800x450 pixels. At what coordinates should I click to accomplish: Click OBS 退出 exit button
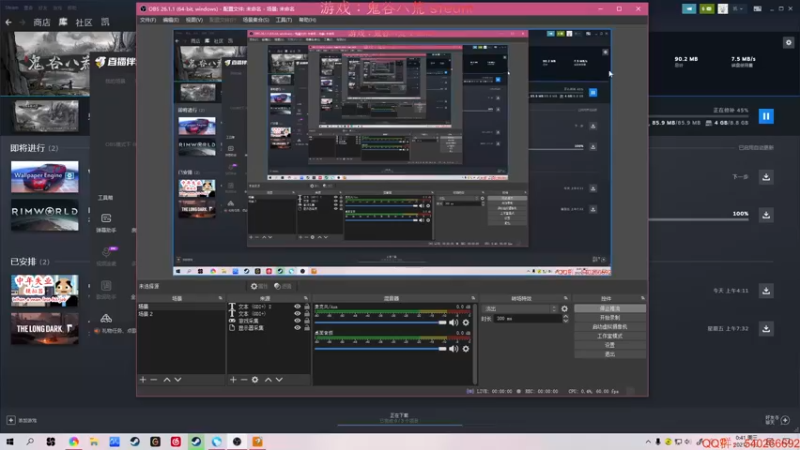click(610, 354)
